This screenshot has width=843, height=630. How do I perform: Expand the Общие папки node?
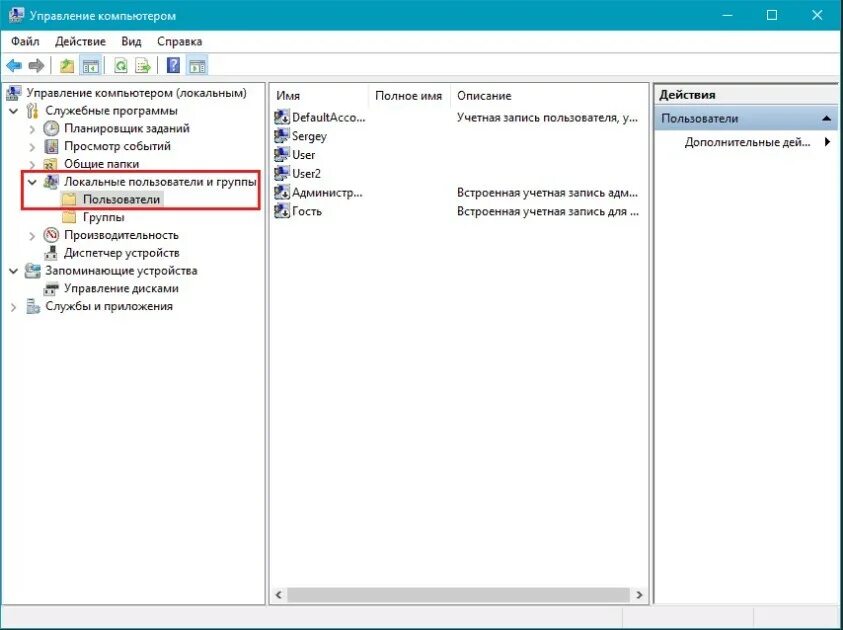click(x=32, y=164)
